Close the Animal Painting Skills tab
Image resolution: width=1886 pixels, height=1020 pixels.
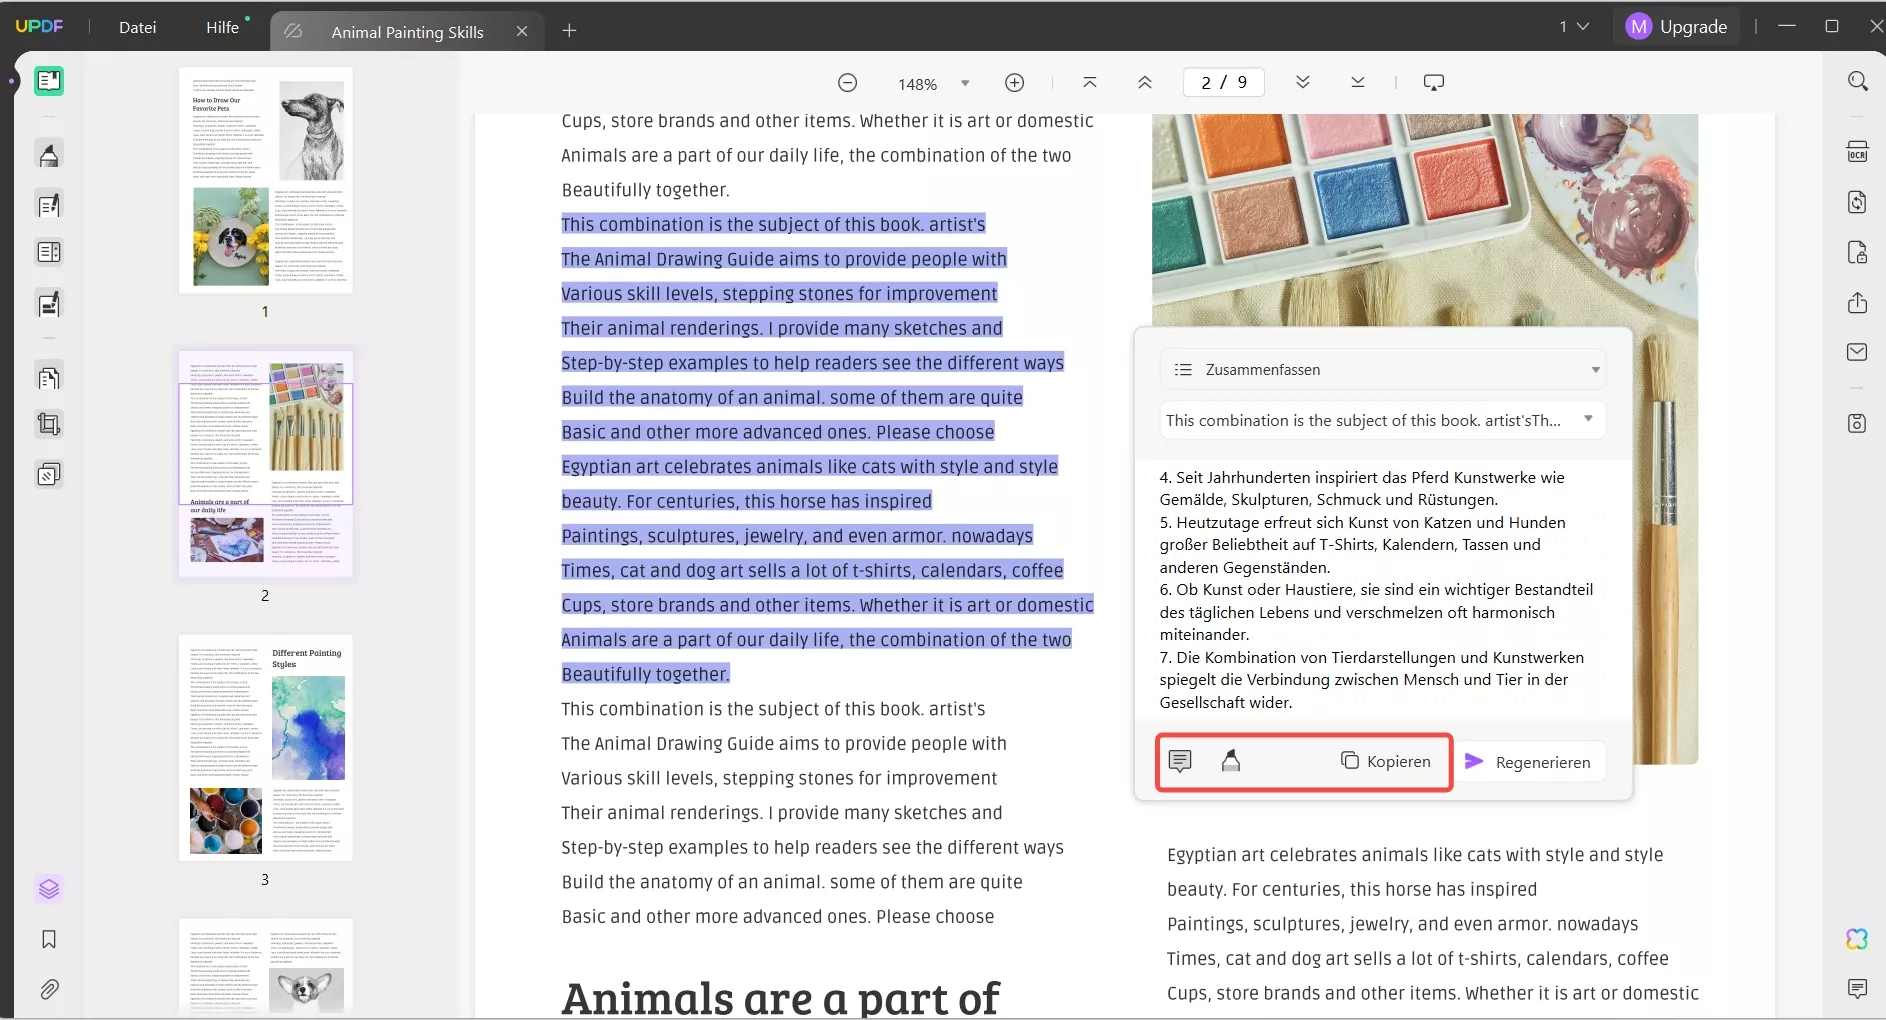click(x=522, y=31)
